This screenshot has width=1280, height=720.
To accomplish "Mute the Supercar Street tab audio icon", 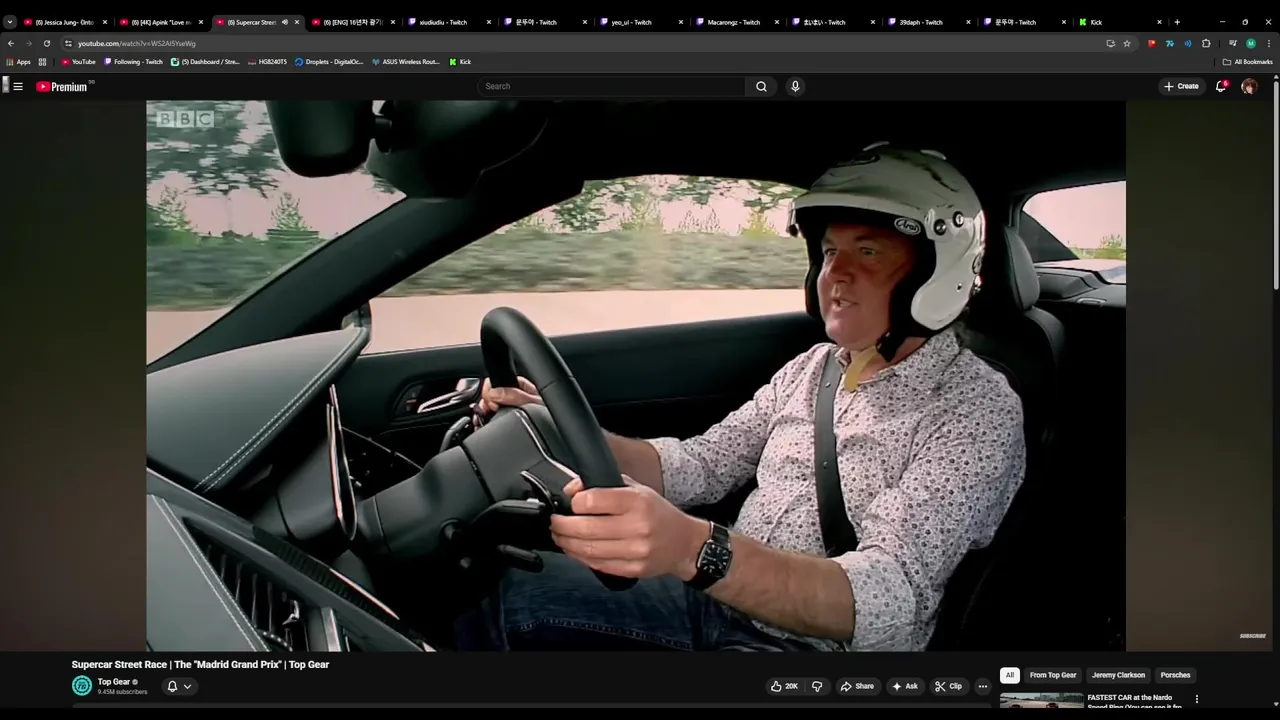I will [x=285, y=22].
